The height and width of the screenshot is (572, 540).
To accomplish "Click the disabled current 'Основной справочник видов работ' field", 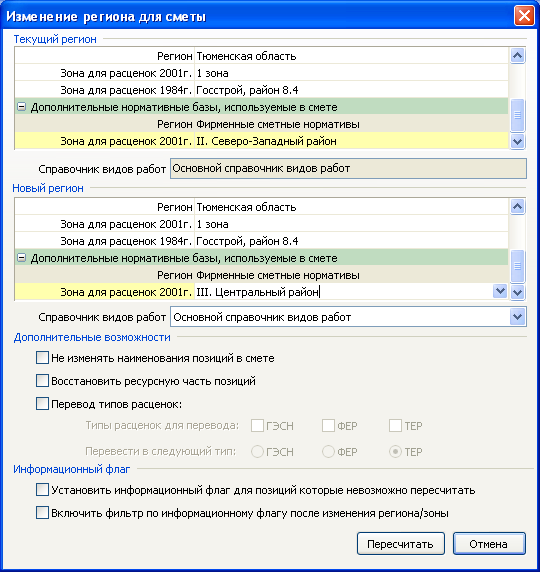I will (x=348, y=169).
